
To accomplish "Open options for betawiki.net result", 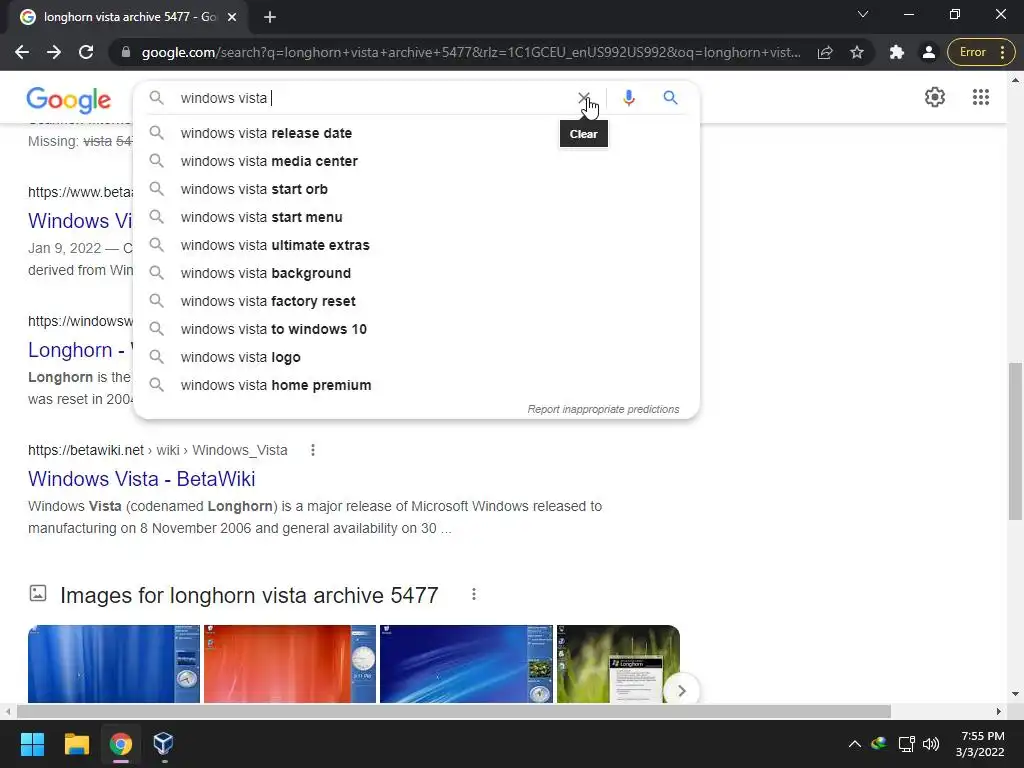I will pos(313,450).
